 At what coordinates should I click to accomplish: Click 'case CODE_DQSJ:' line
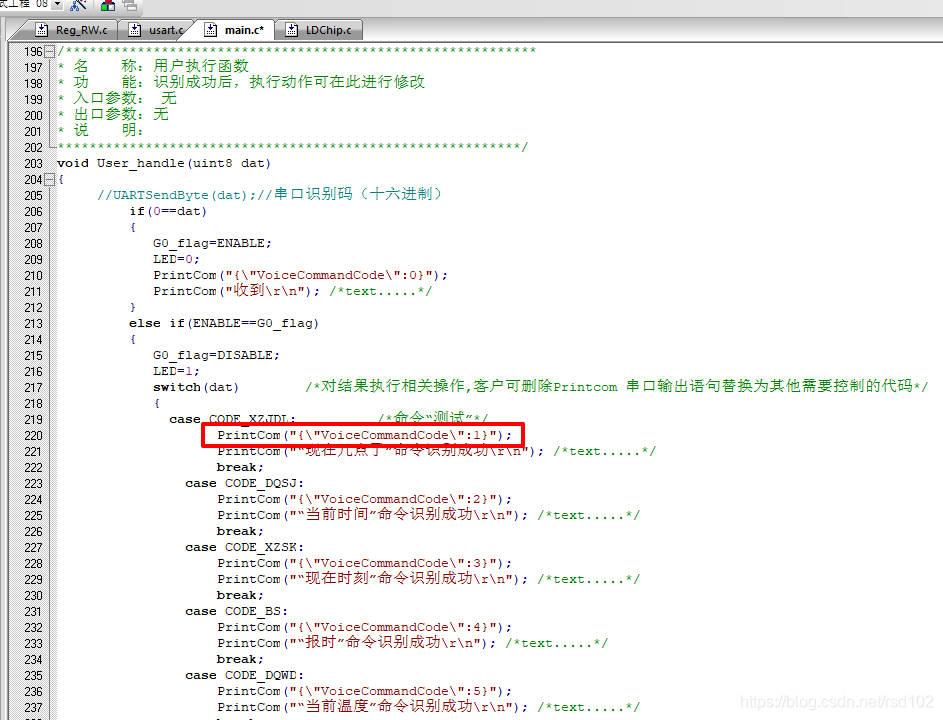[x=244, y=483]
